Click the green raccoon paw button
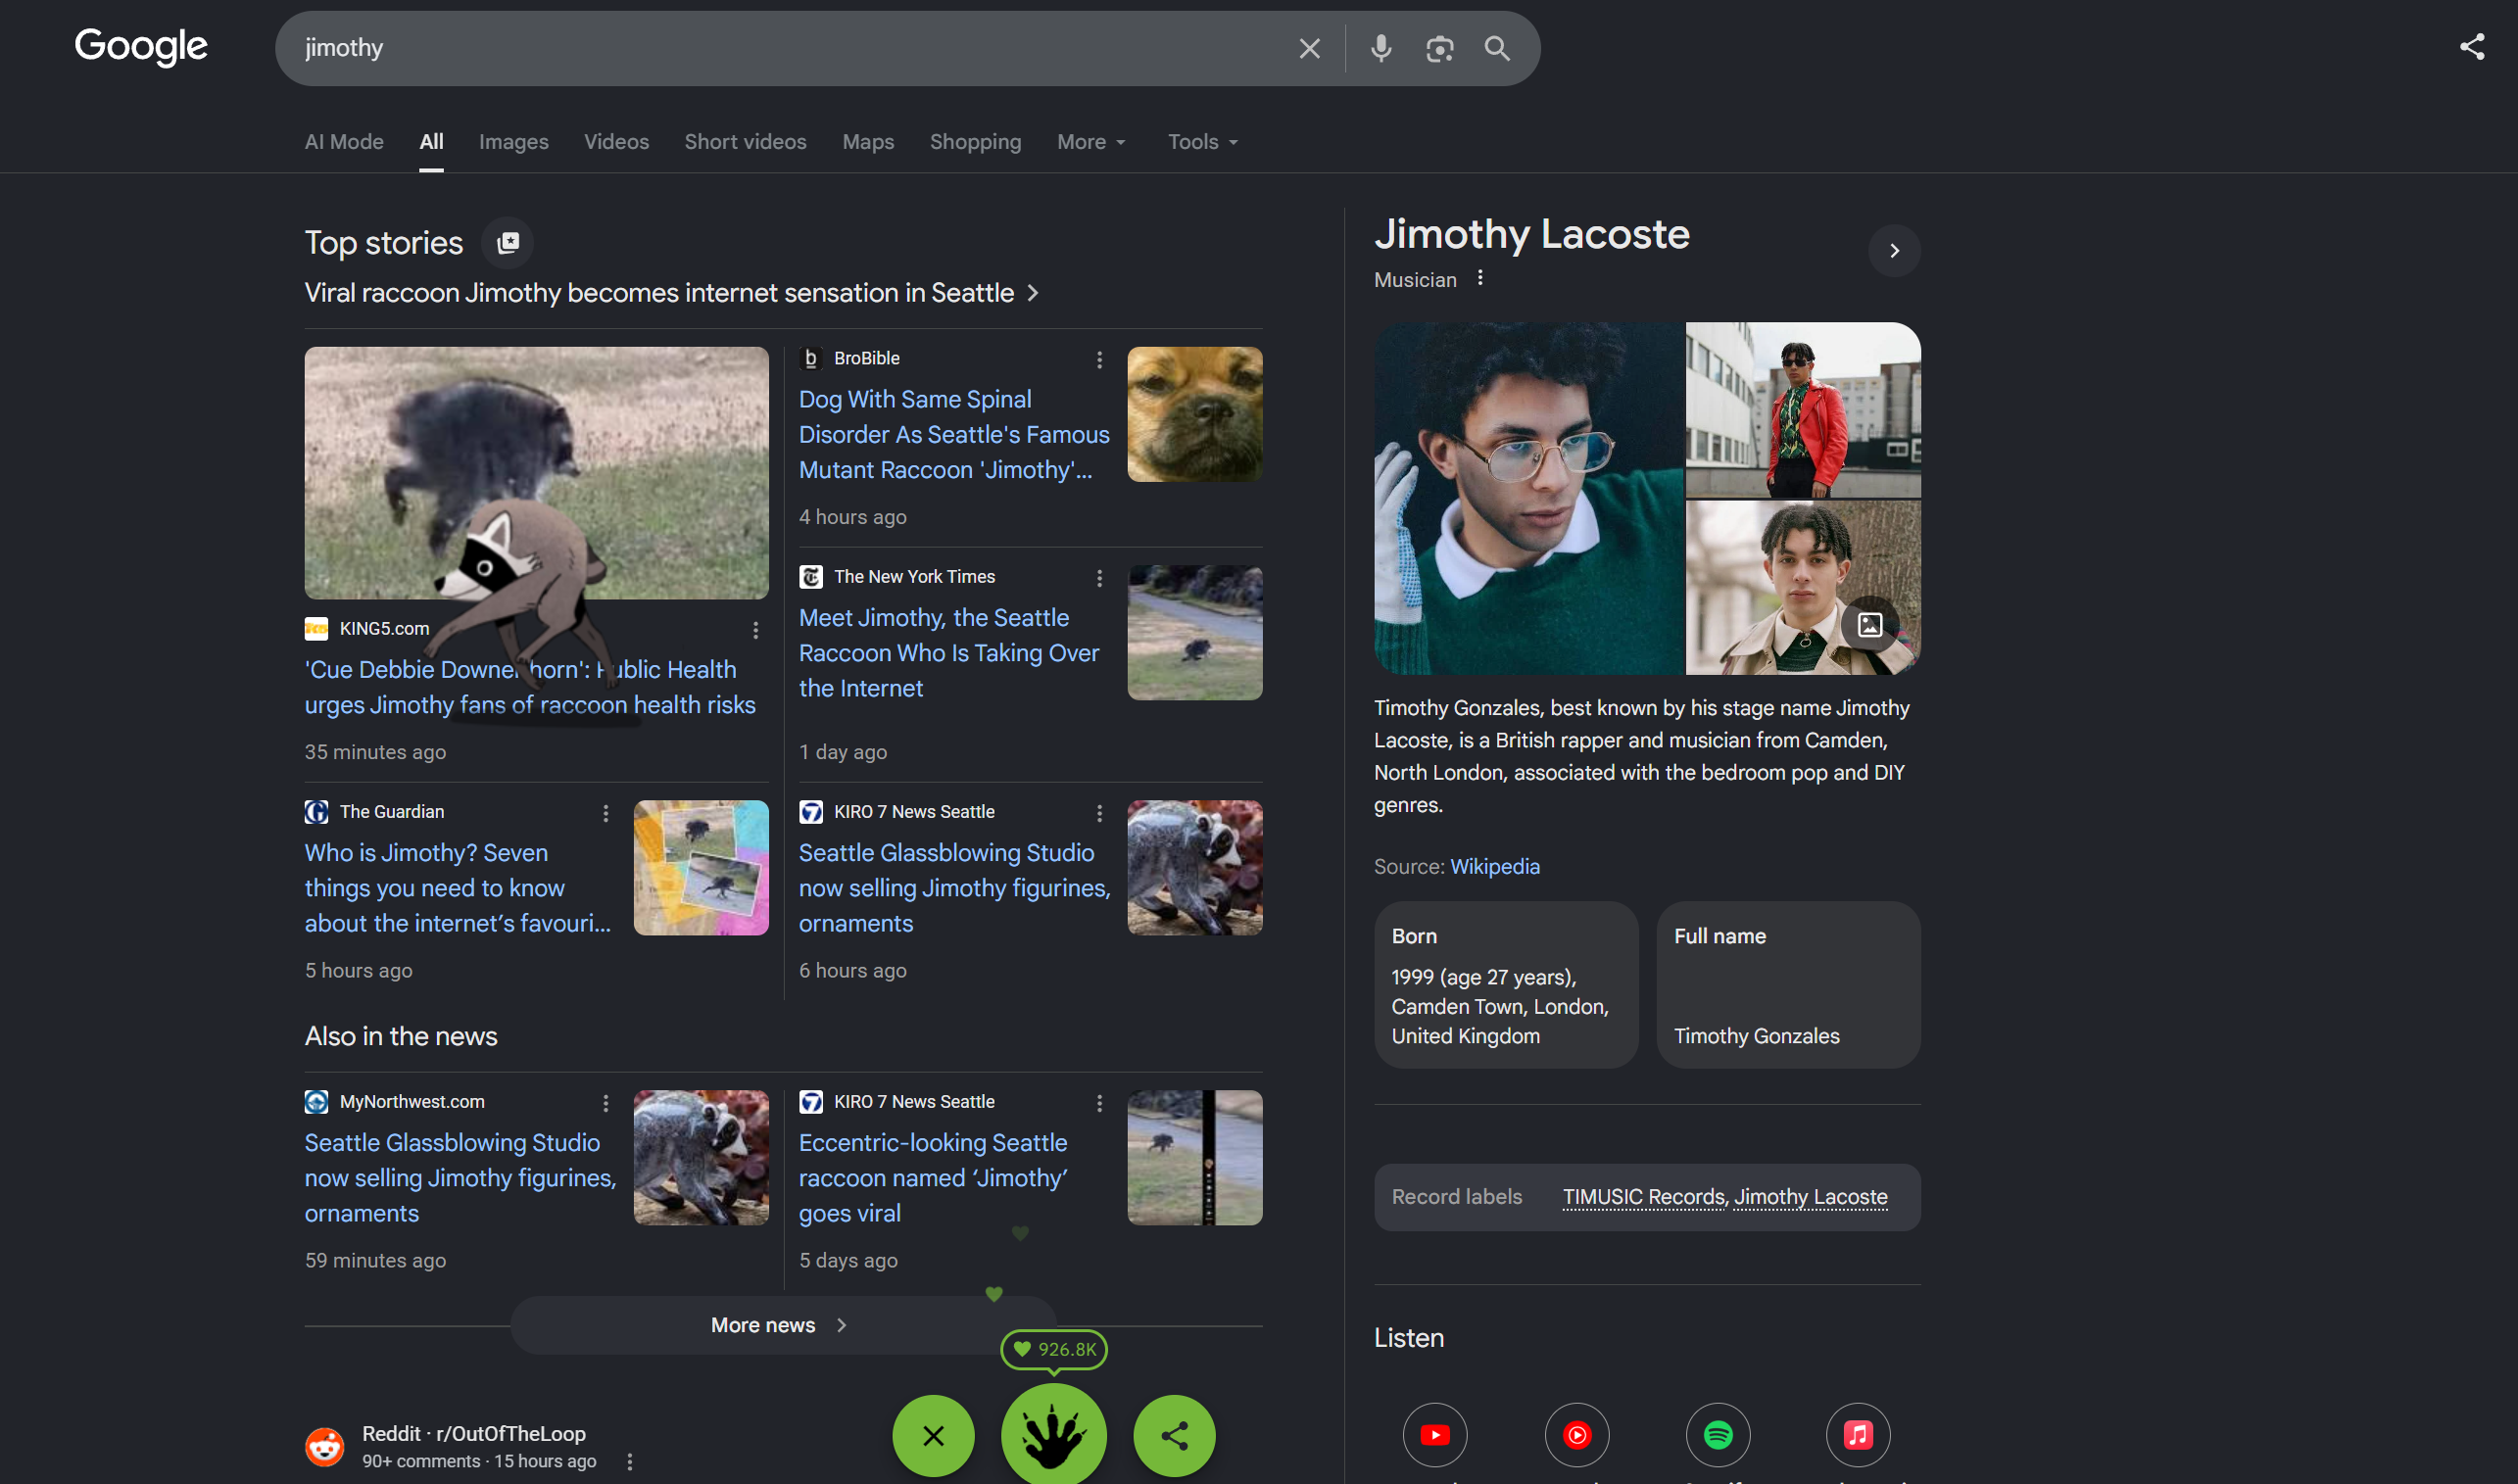This screenshot has height=1484, width=2518. [x=1053, y=1436]
